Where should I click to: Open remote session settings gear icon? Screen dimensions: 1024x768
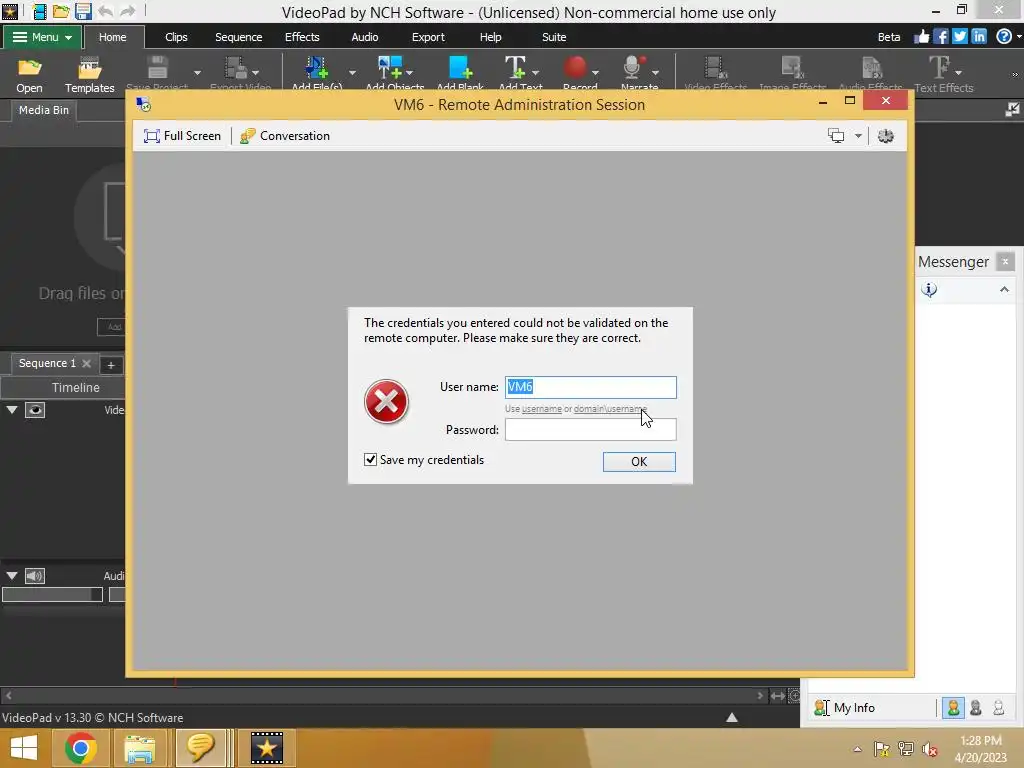click(x=886, y=136)
